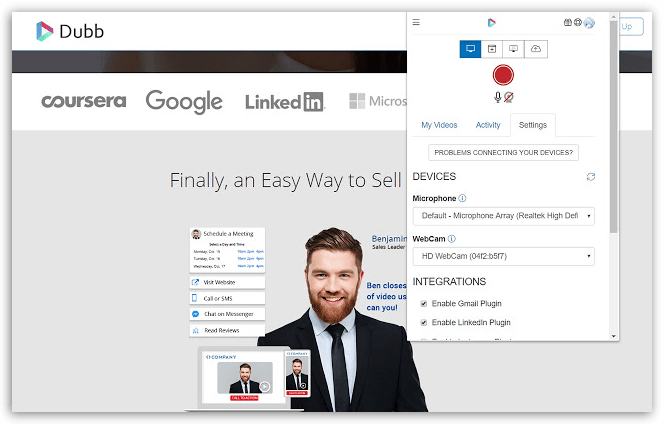664x424 pixels.
Task: Choose the cloud upload option
Action: pos(536,49)
